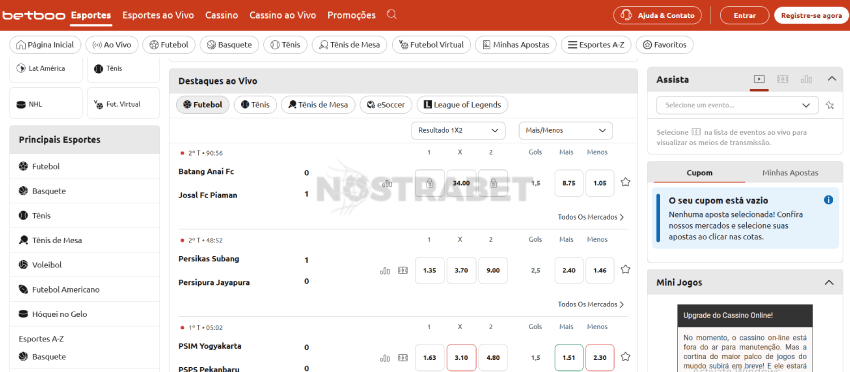Open the Cassino menu item
This screenshot has width=850, height=372.
coord(221,15)
